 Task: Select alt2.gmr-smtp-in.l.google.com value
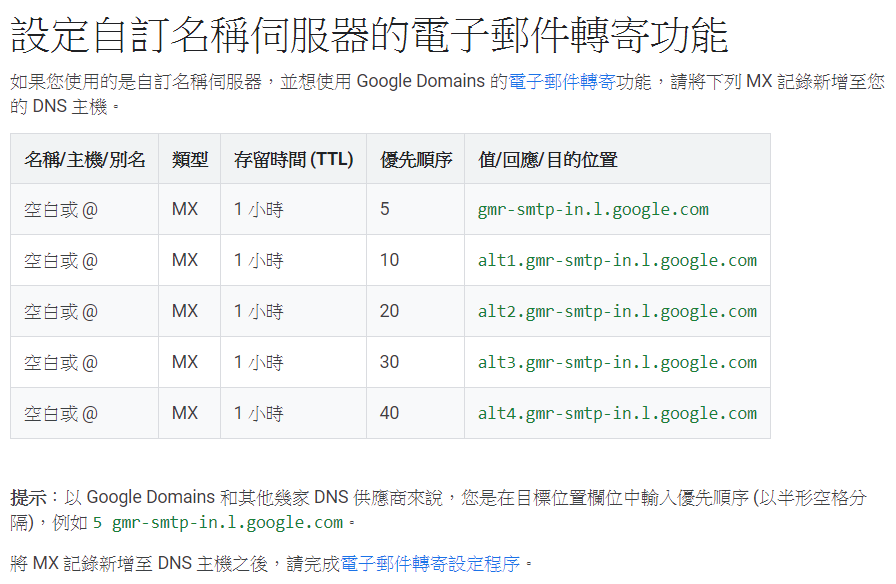(617, 311)
